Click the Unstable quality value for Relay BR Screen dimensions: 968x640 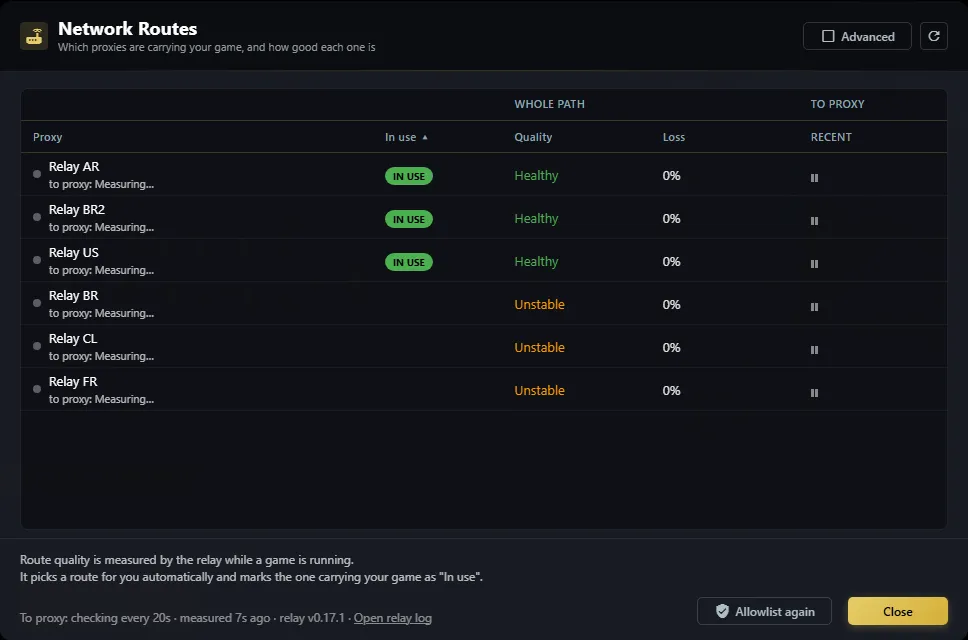540,305
